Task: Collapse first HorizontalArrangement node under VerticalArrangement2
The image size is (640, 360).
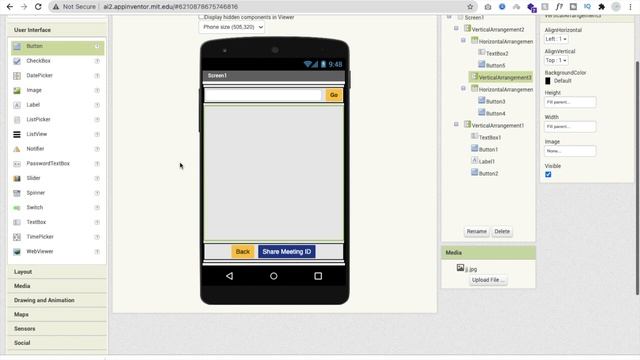Action: click(463, 40)
